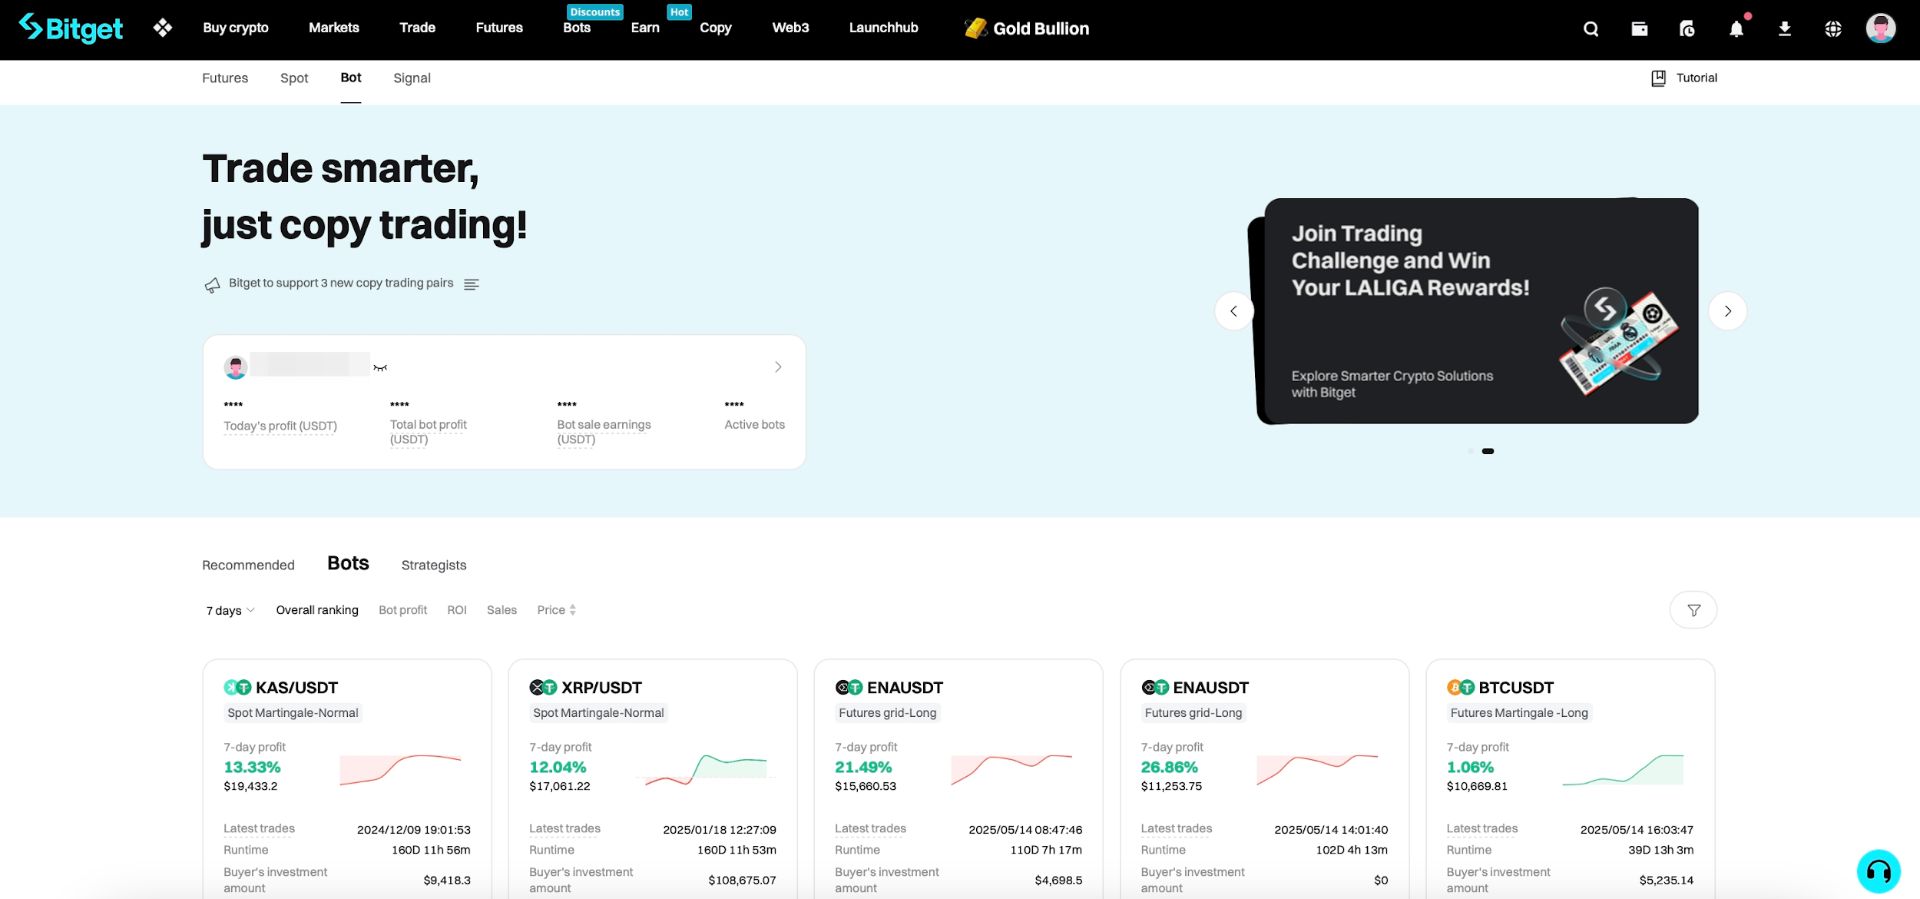Image resolution: width=1920 pixels, height=899 pixels.
Task: Click the avatar in the bot summary card
Action: [x=236, y=367]
